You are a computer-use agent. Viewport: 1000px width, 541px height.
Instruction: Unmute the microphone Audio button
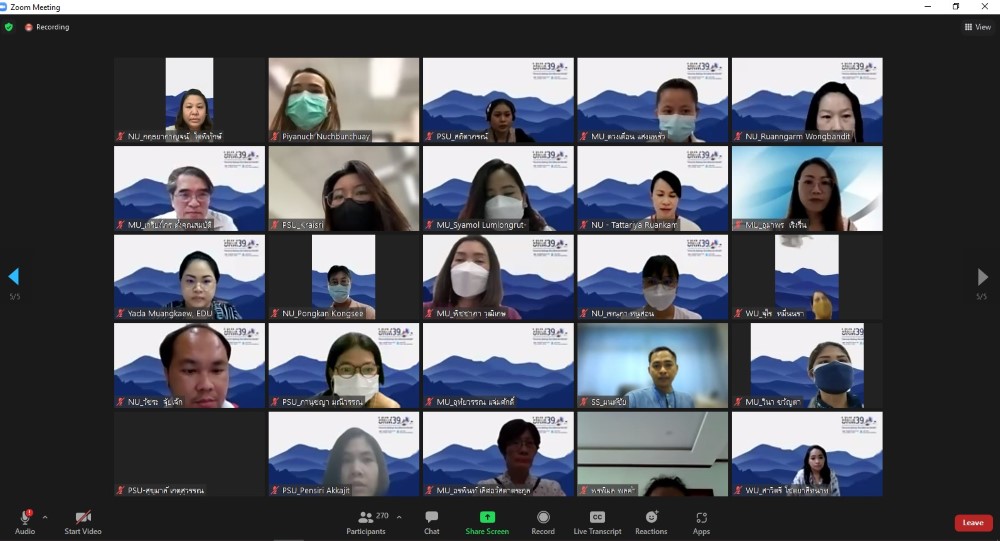coord(25,517)
